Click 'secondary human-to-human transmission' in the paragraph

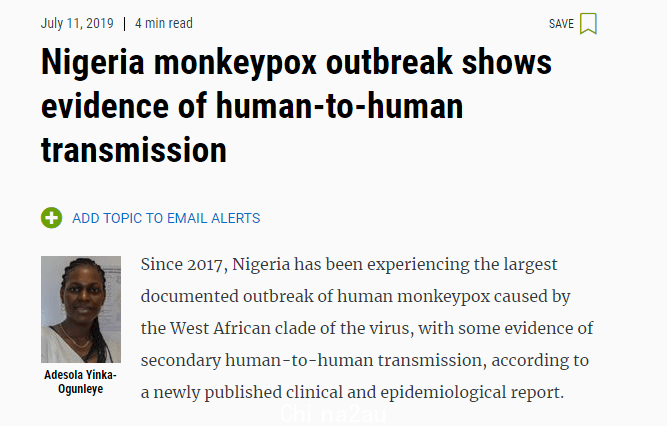point(311,360)
